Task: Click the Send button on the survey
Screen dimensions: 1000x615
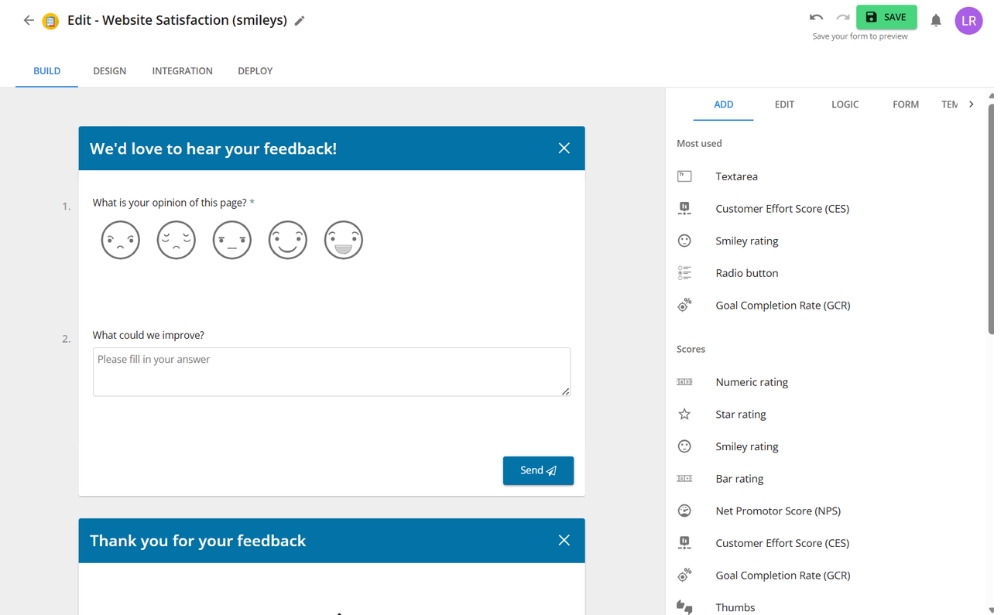Action: pos(538,470)
